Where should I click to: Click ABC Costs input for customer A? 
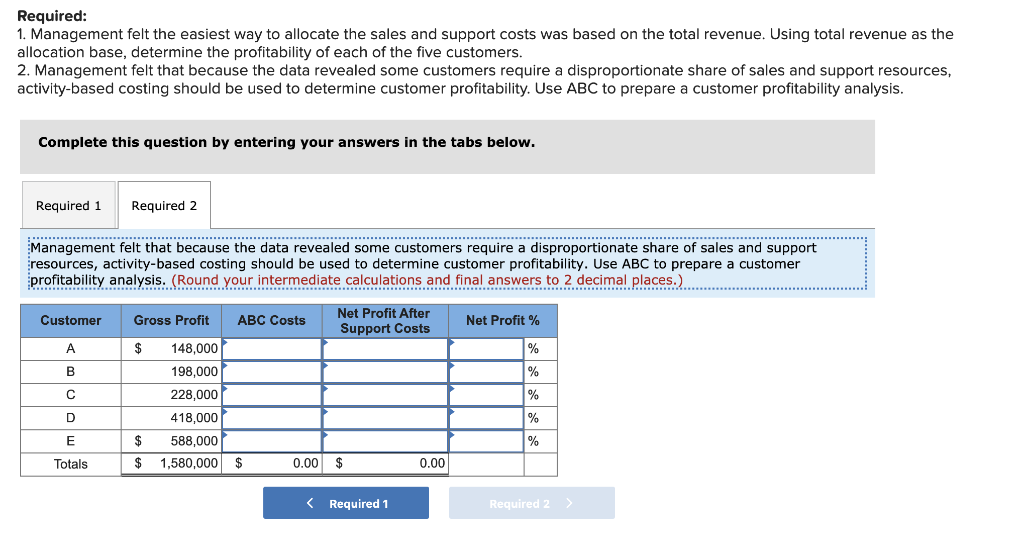tap(272, 349)
